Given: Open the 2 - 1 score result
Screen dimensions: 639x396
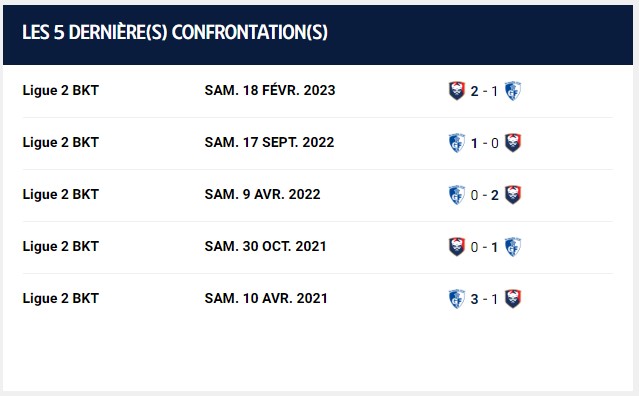Looking at the screenshot, I should tap(484, 91).
